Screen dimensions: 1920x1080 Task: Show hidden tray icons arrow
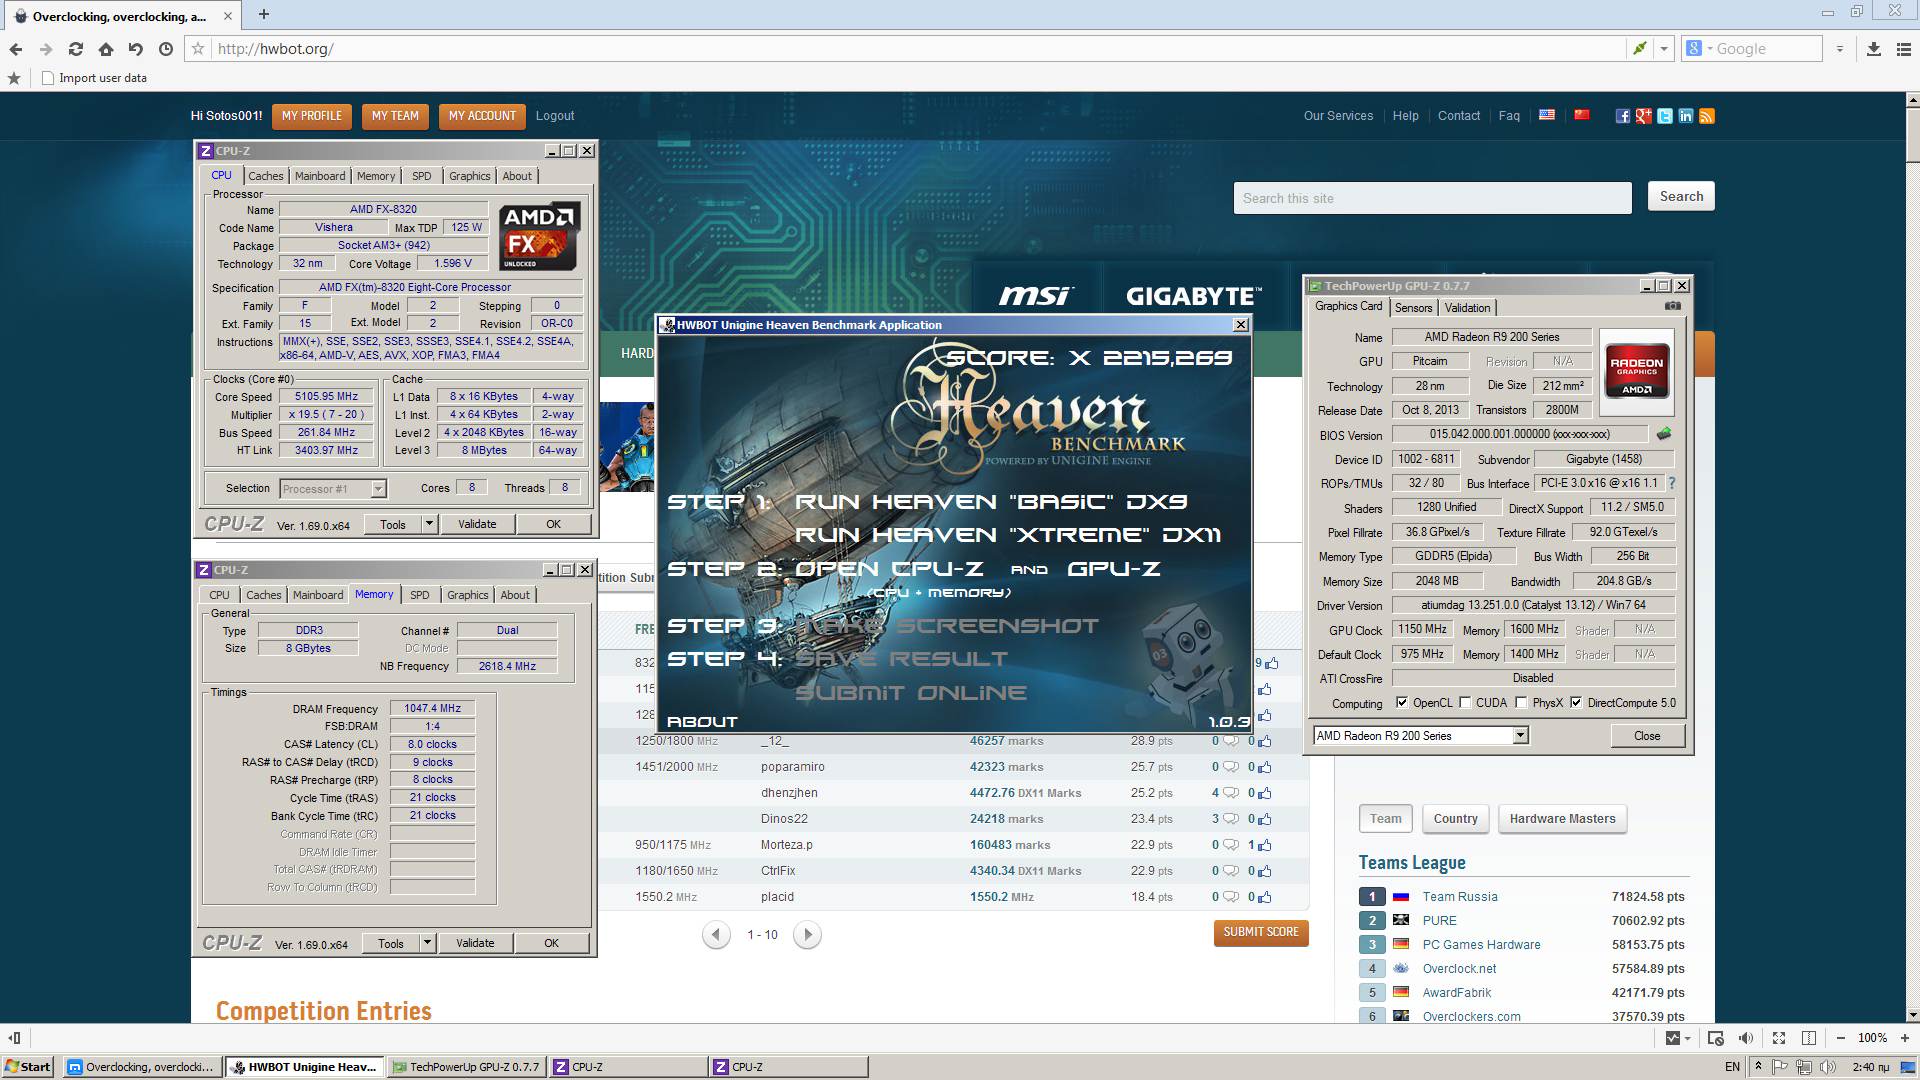[x=1758, y=1067]
